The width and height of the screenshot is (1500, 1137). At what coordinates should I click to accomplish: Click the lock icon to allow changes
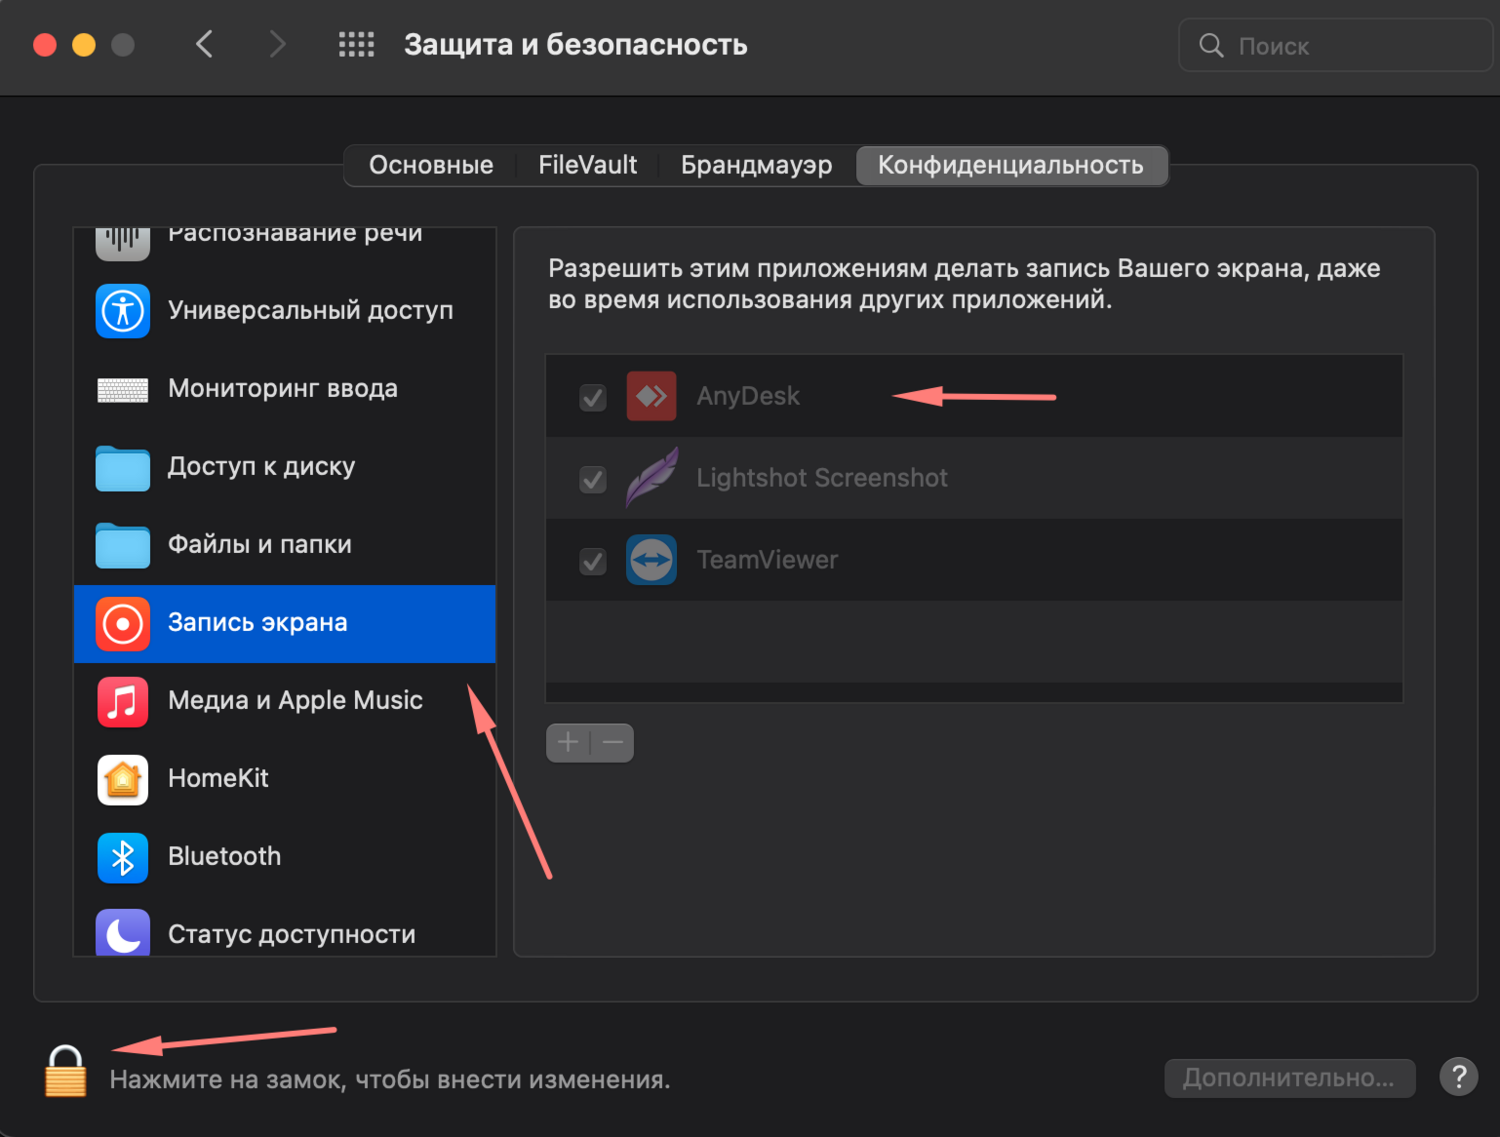point(66,1072)
